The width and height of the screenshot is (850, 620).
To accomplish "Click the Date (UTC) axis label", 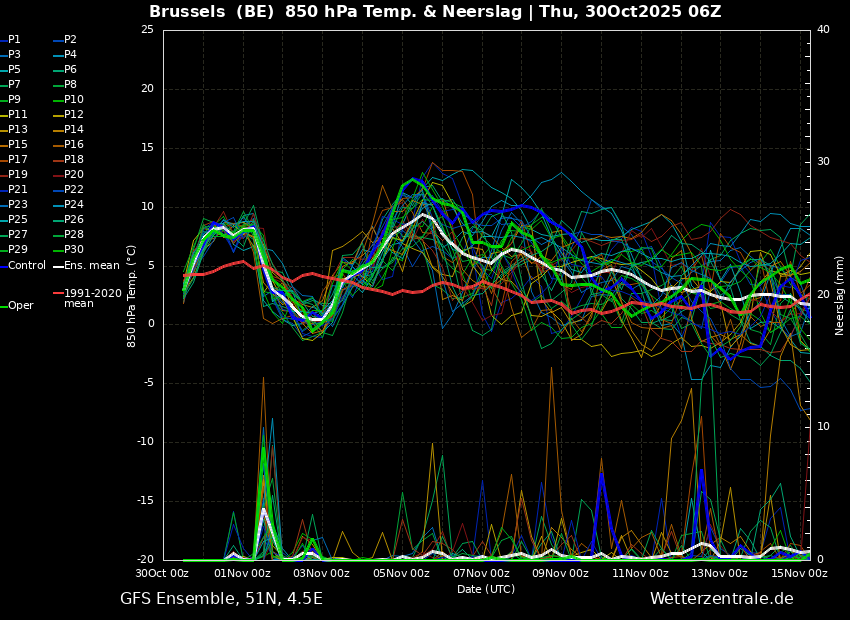I will pos(486,589).
